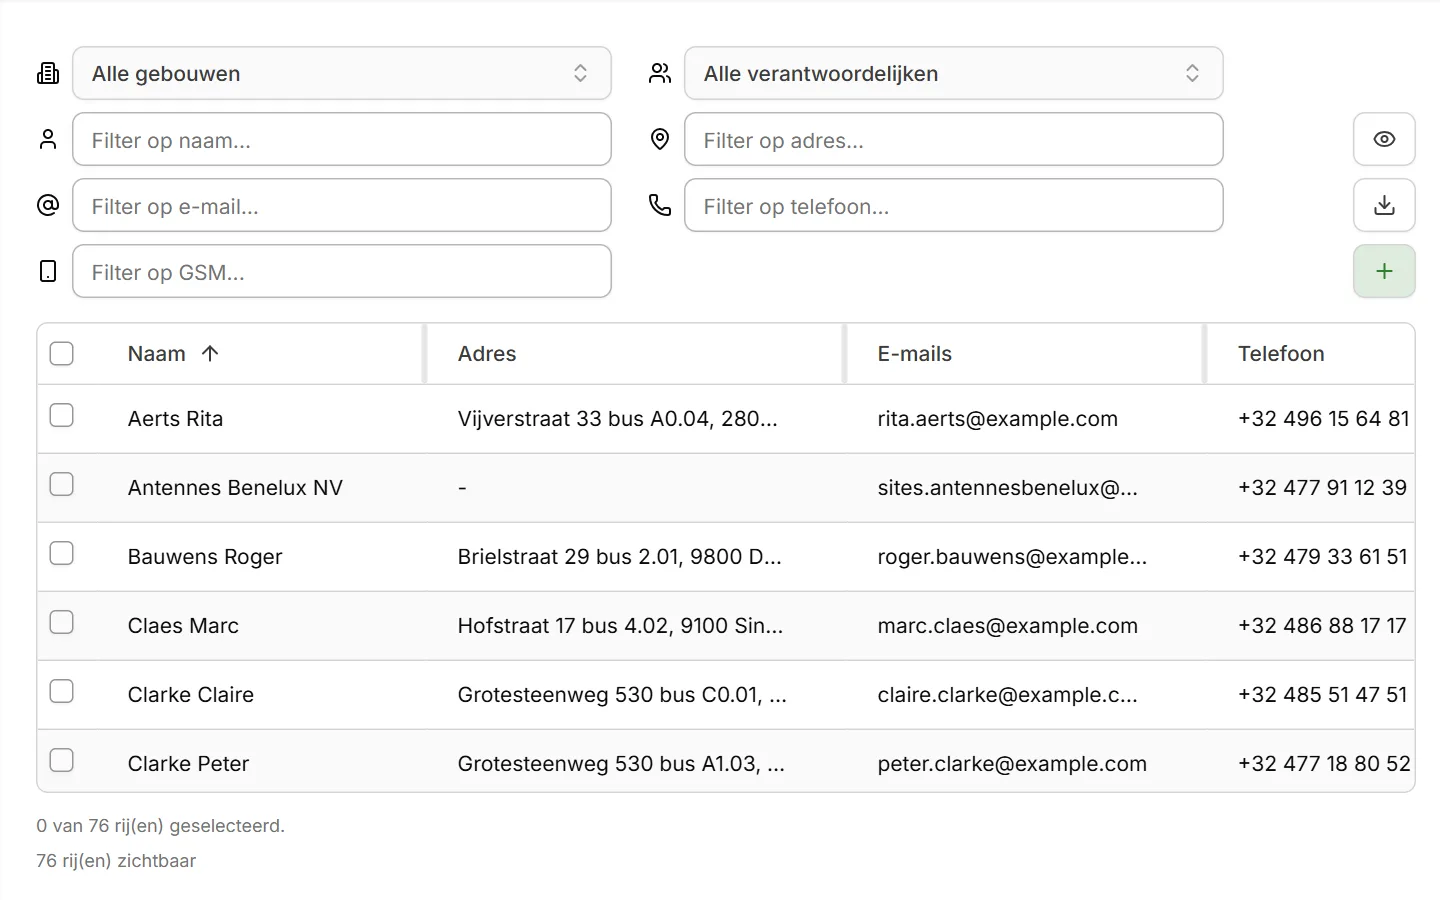The width and height of the screenshot is (1440, 900).
Task: Click the Telefoon column header
Action: 1281,354
